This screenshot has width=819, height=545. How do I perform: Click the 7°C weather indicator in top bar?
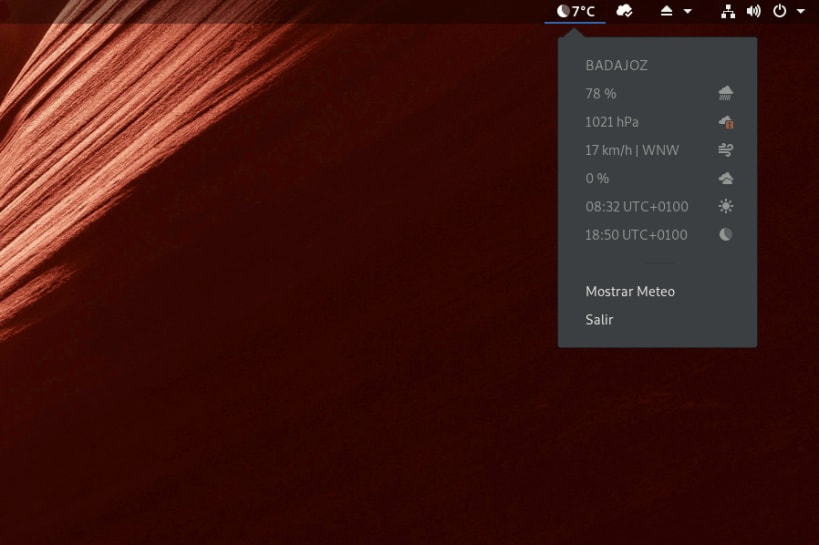point(575,11)
